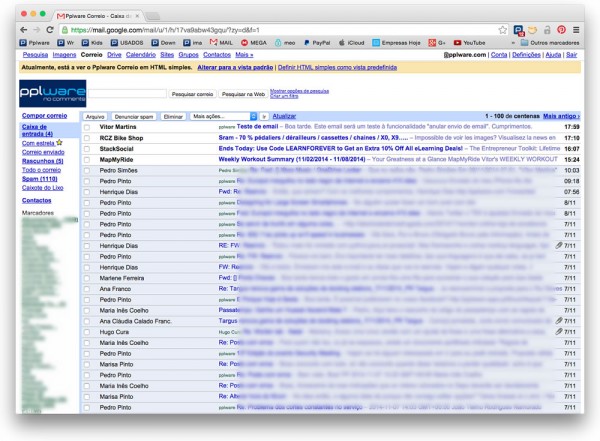Open the Empresas Hoje bookmark

(396, 43)
